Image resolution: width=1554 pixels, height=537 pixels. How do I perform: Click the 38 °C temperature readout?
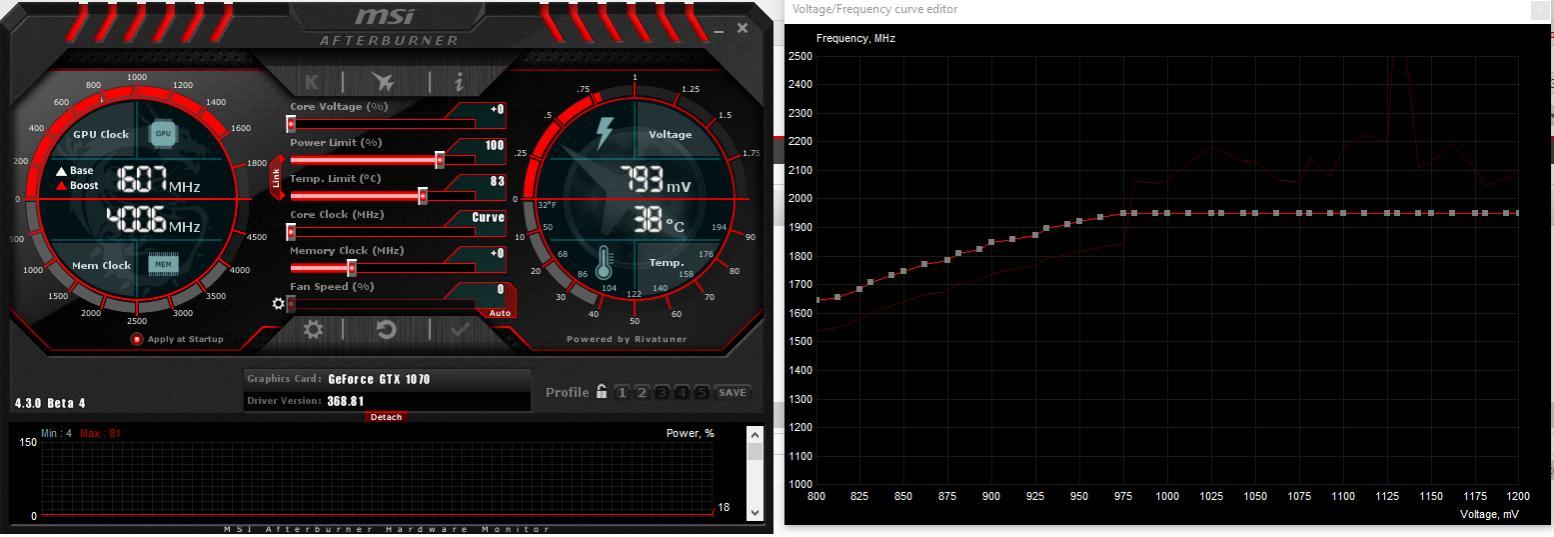coord(659,222)
